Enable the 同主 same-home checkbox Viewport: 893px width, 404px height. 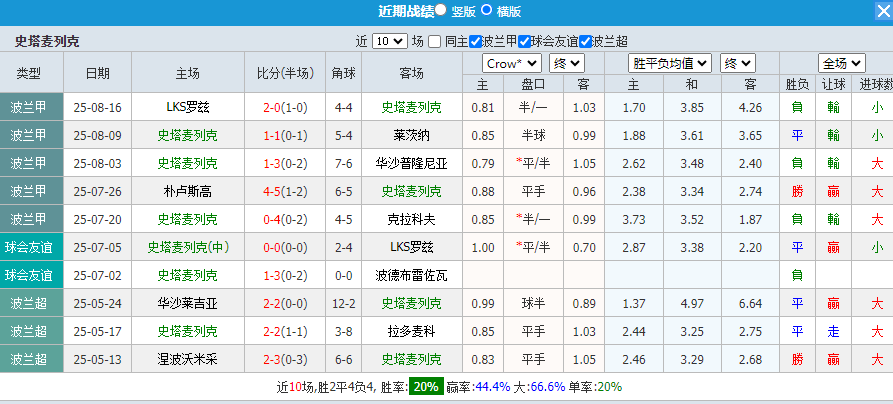pos(434,41)
